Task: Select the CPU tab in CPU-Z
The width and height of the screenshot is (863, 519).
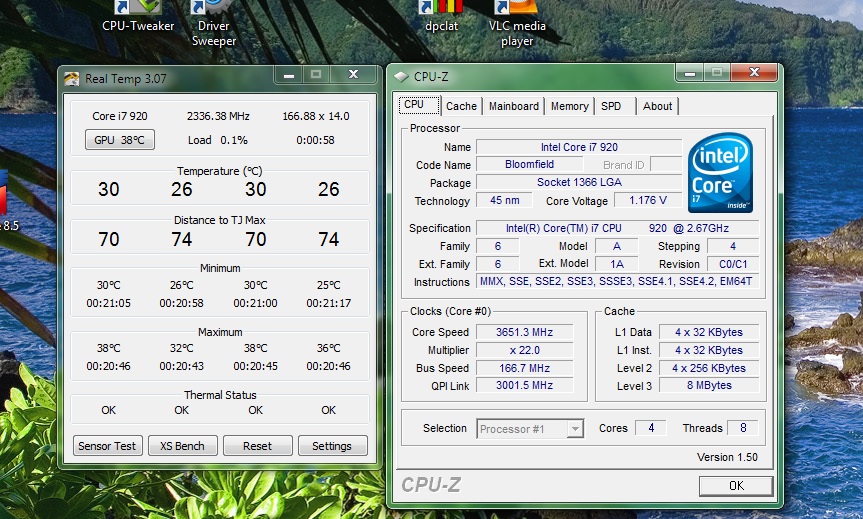Action: [x=419, y=105]
